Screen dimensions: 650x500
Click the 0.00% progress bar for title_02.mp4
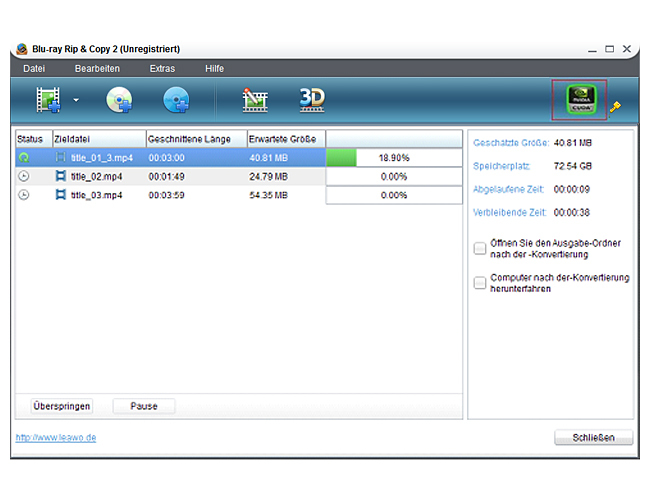(394, 176)
